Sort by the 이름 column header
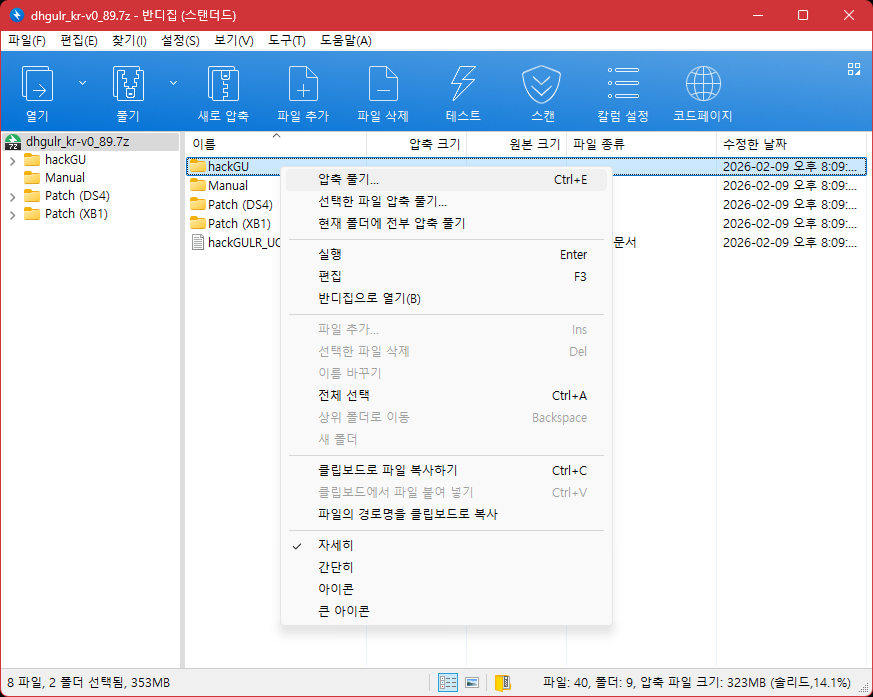 tap(276, 144)
